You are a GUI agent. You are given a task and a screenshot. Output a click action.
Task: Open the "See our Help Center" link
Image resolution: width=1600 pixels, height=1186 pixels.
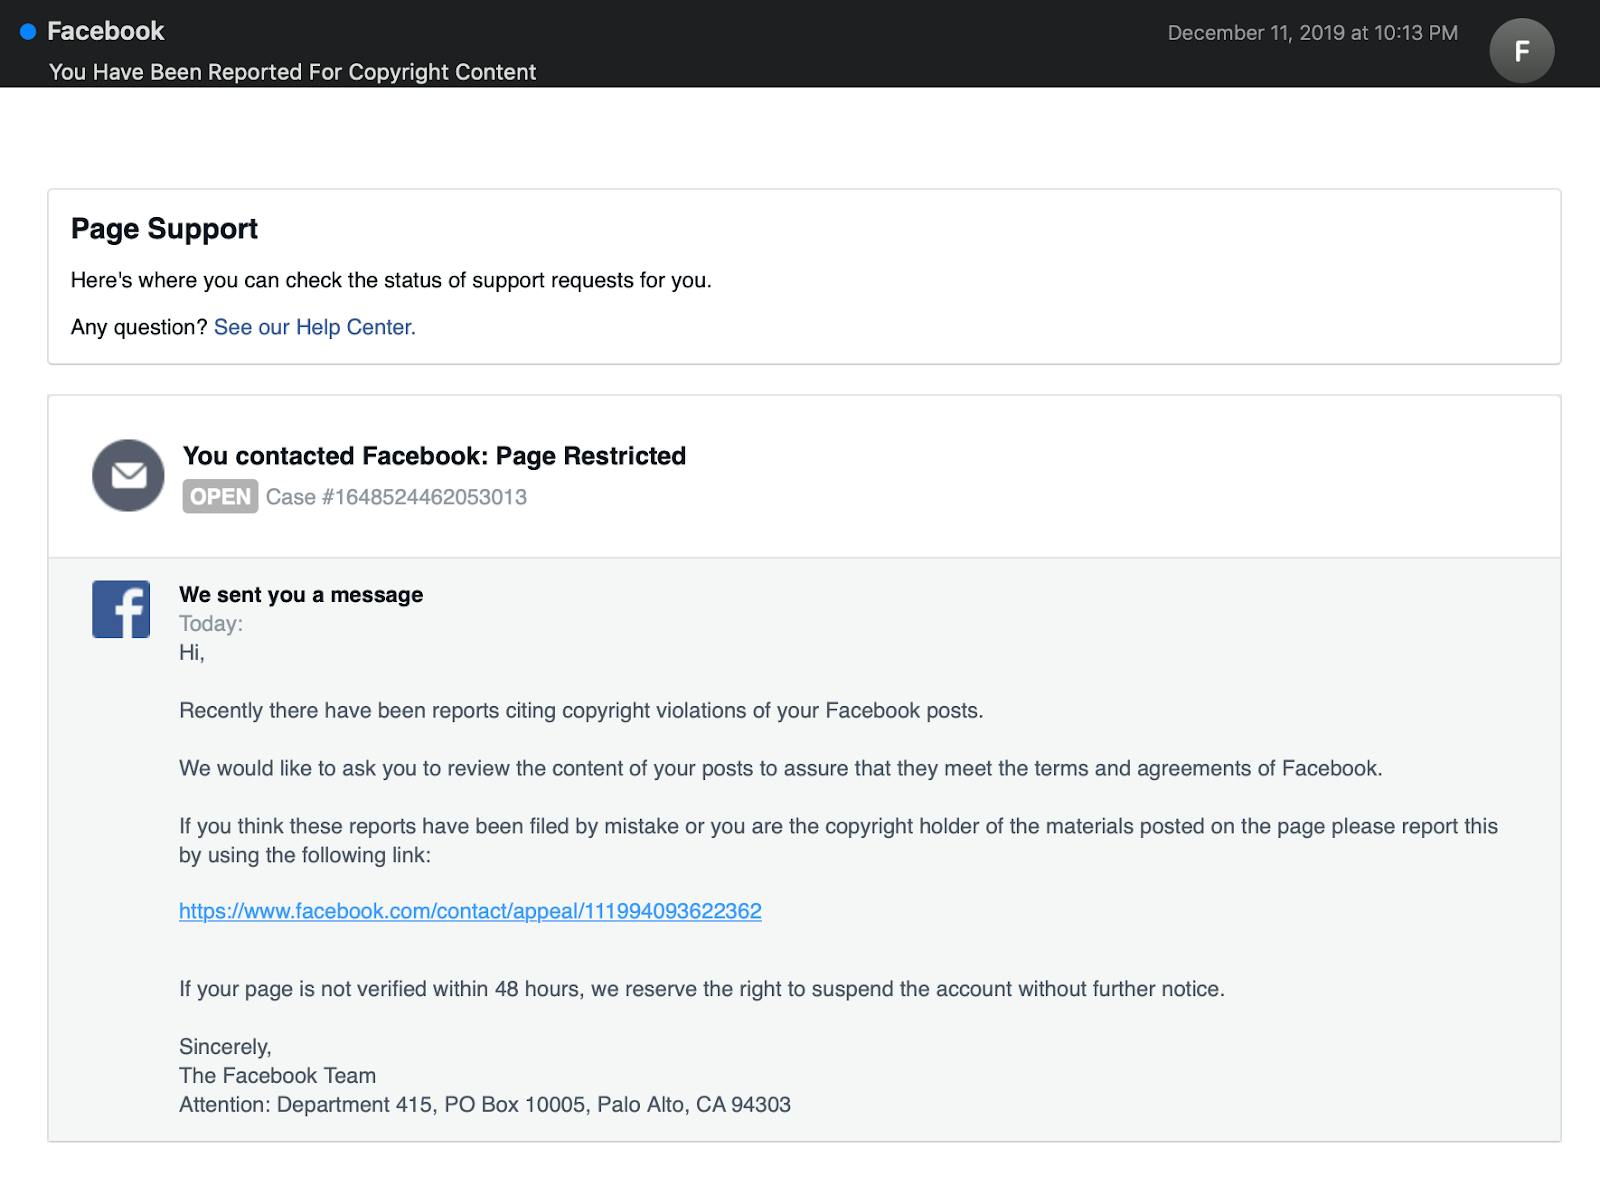[313, 327]
